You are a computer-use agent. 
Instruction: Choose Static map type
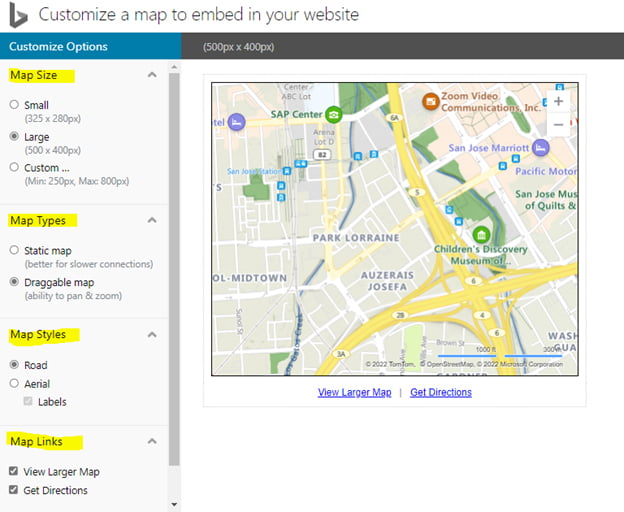14,250
